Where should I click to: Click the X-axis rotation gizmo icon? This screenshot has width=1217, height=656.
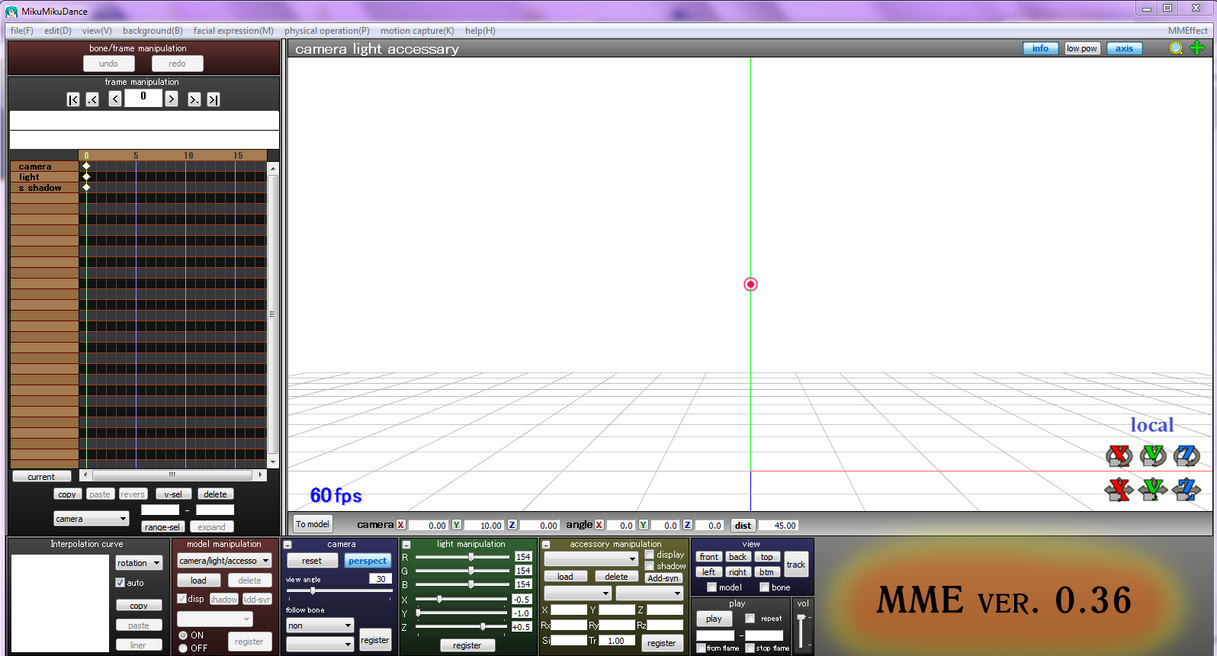(x=1119, y=456)
